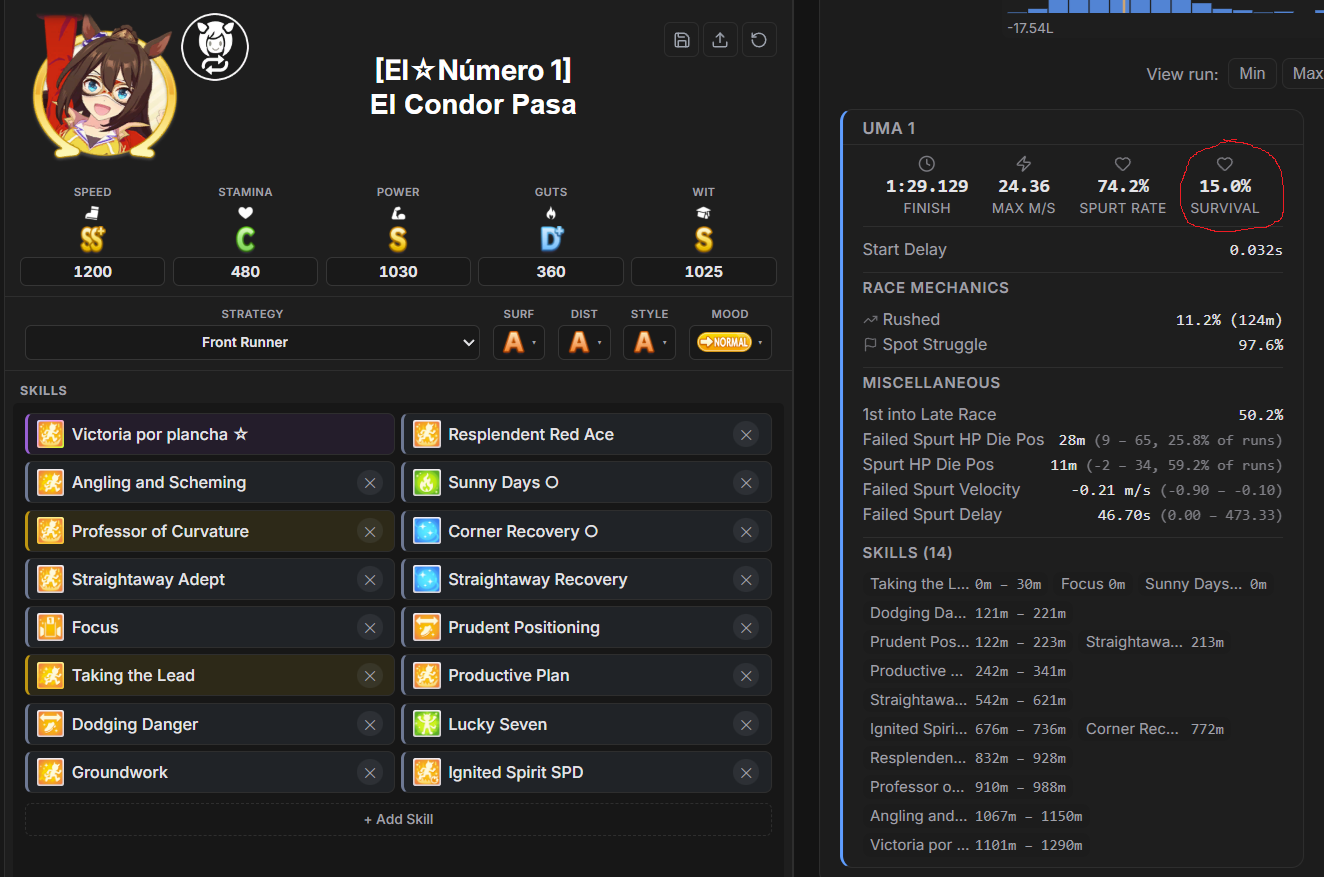Click the 1st into Late Race row
The height and width of the screenshot is (877, 1324).
(1073, 414)
